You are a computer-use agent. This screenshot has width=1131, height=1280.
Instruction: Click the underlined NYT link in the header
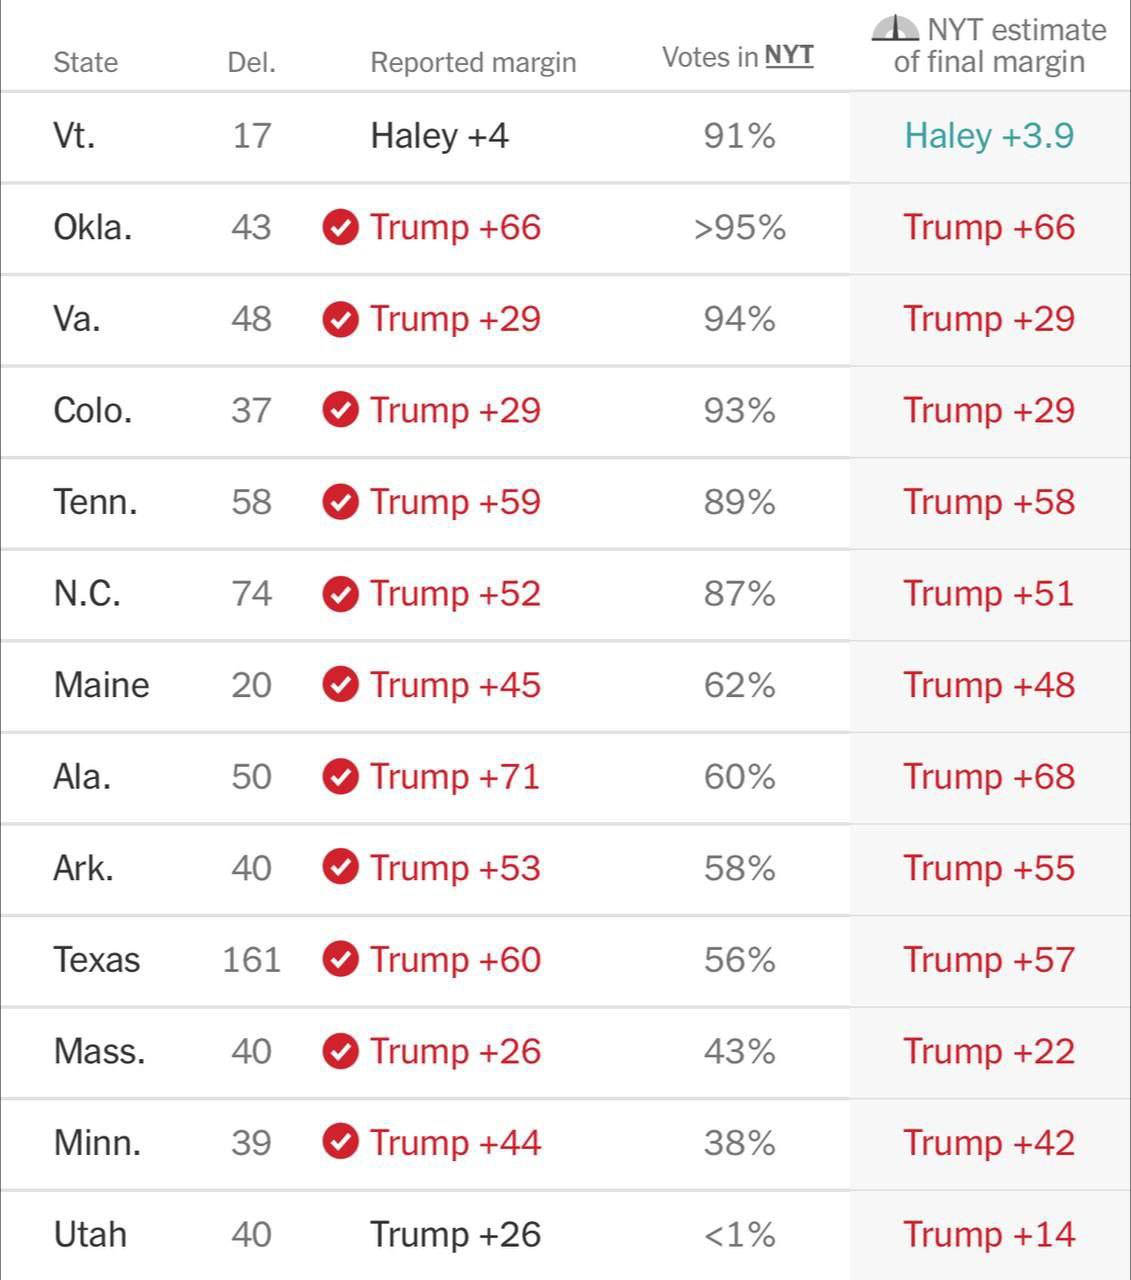789,57
